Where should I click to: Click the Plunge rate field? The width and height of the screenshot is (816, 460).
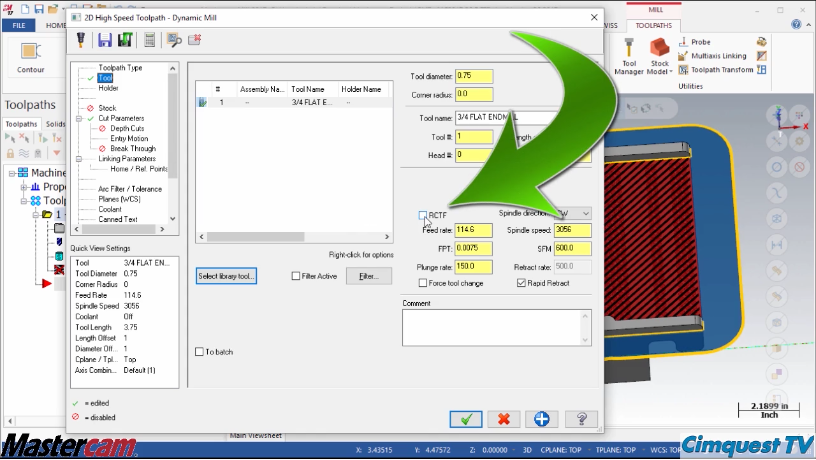coord(474,267)
